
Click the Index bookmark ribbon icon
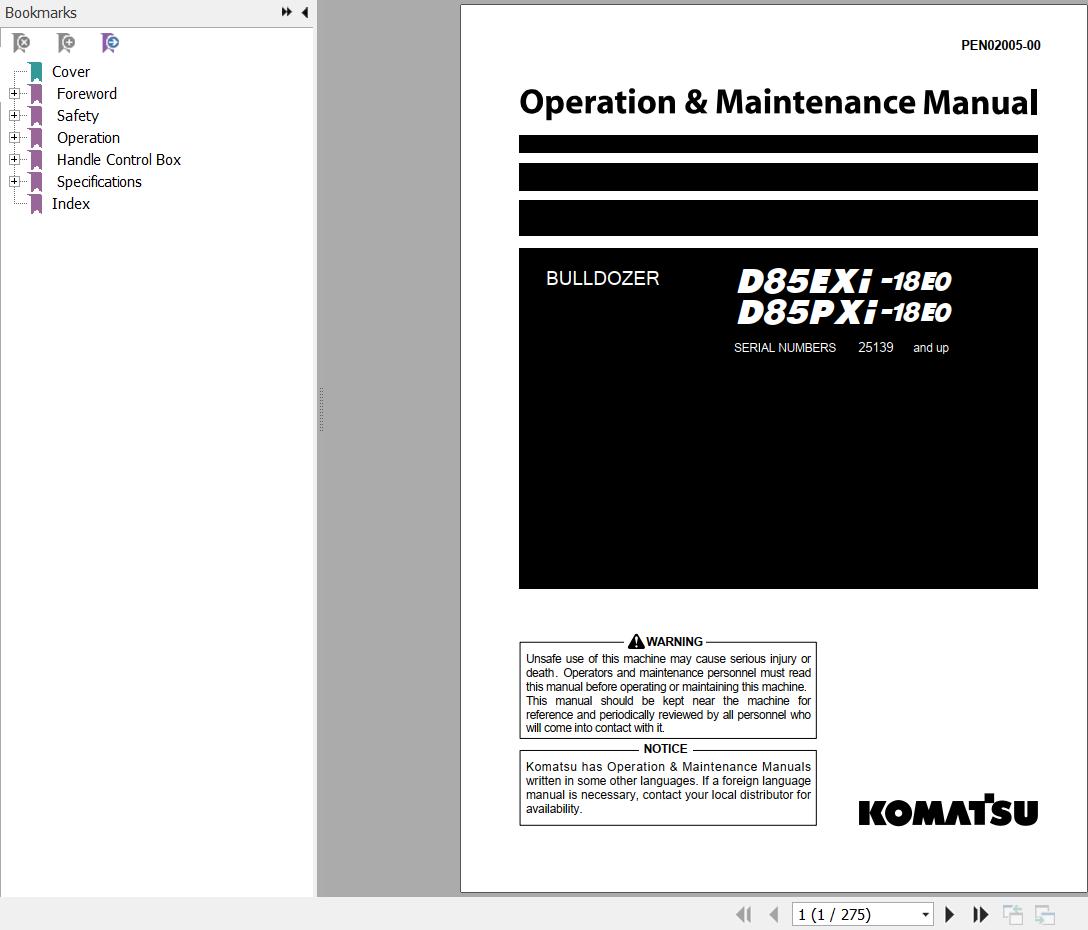tap(36, 204)
